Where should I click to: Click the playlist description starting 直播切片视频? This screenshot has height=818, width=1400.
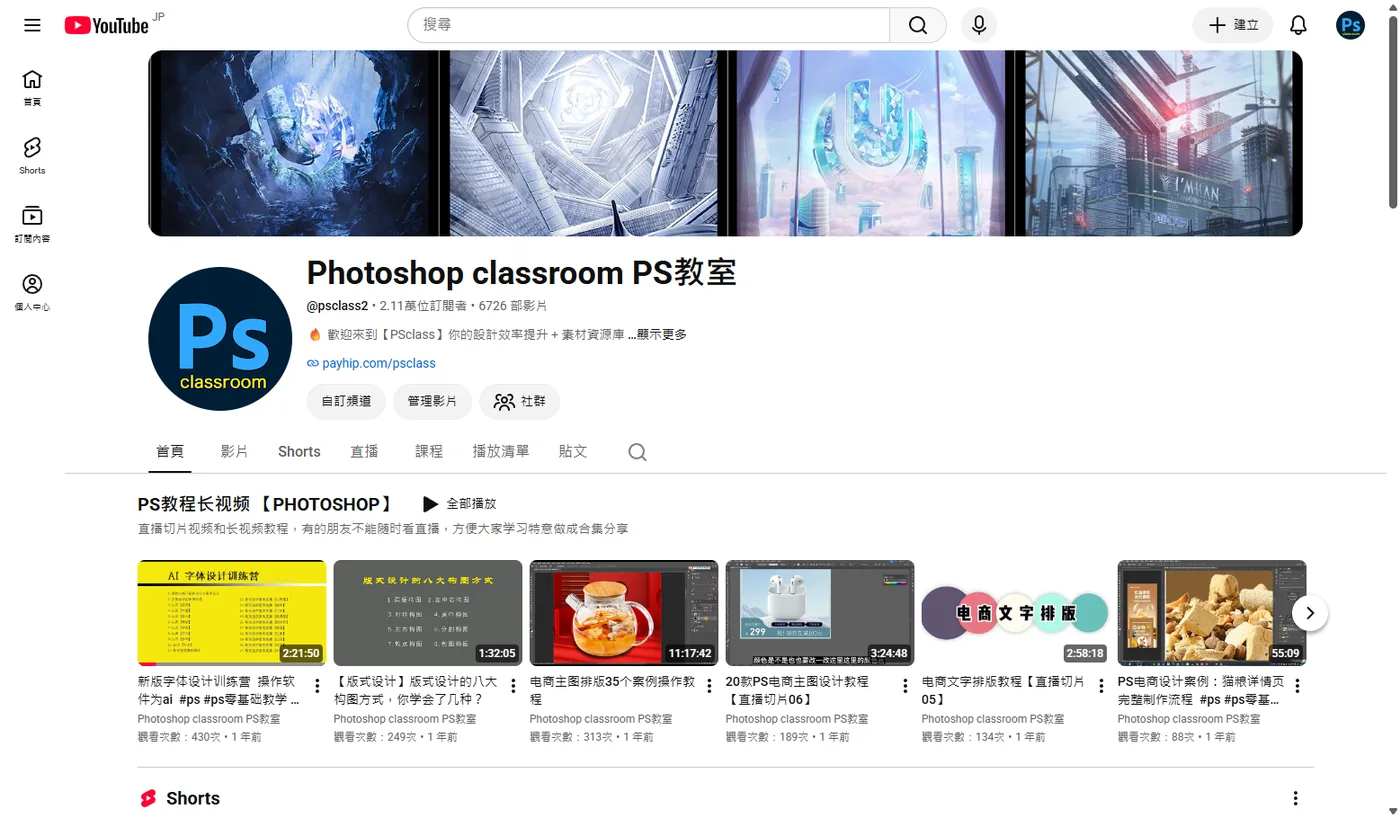[383, 528]
